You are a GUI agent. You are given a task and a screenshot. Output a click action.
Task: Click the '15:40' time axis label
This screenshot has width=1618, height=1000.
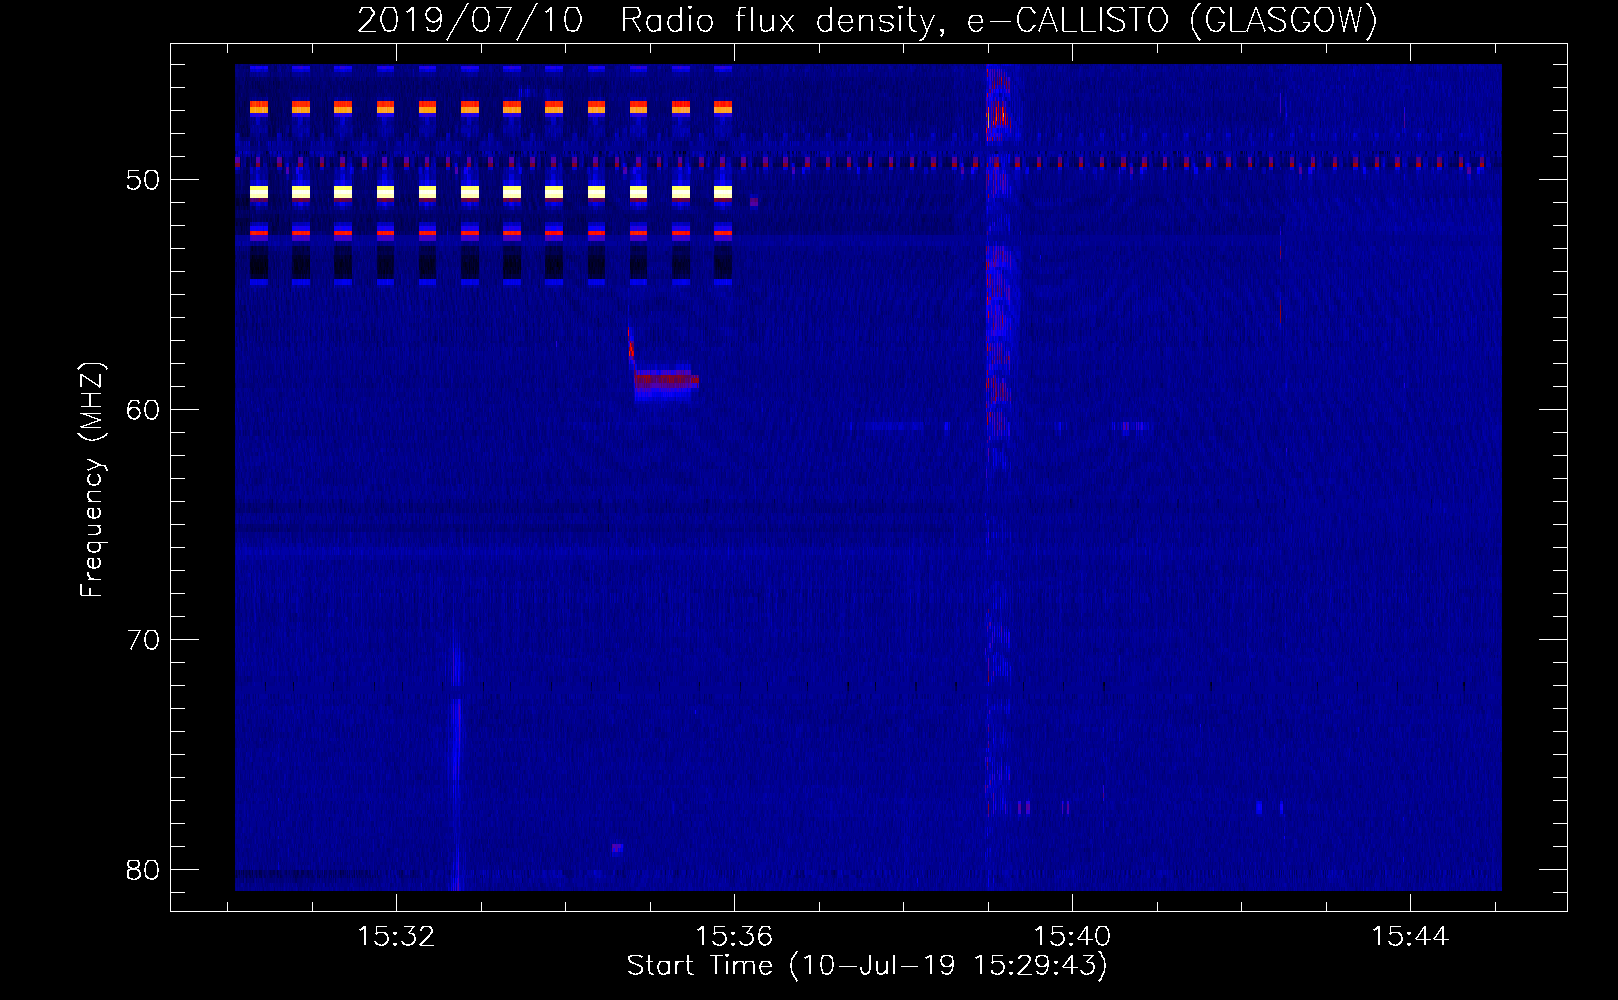click(x=1072, y=937)
